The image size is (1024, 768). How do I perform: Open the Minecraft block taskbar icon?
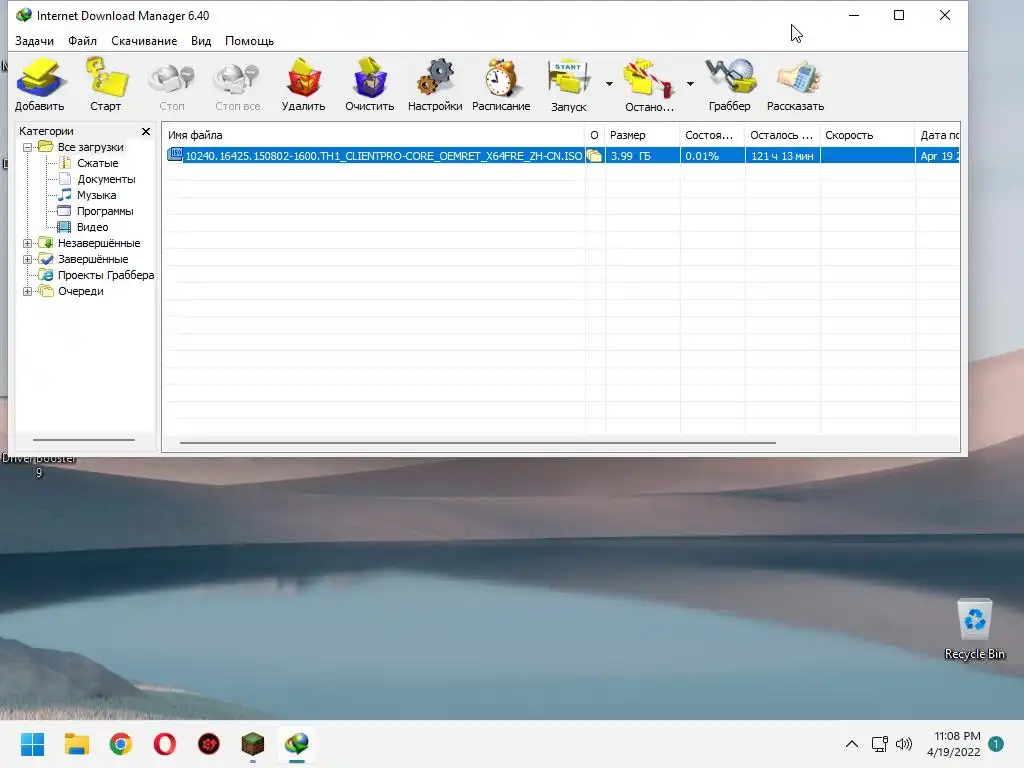click(x=253, y=744)
